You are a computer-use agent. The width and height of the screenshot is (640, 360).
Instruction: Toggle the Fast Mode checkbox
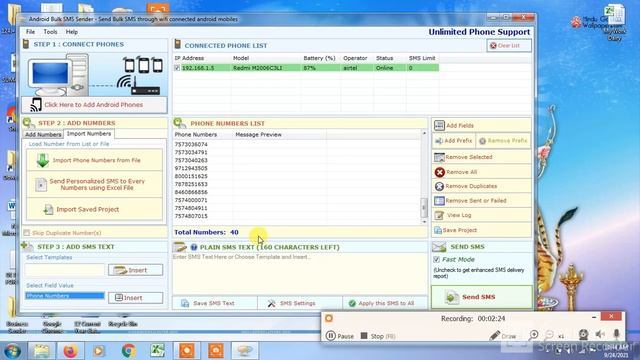pyautogui.click(x=436, y=260)
